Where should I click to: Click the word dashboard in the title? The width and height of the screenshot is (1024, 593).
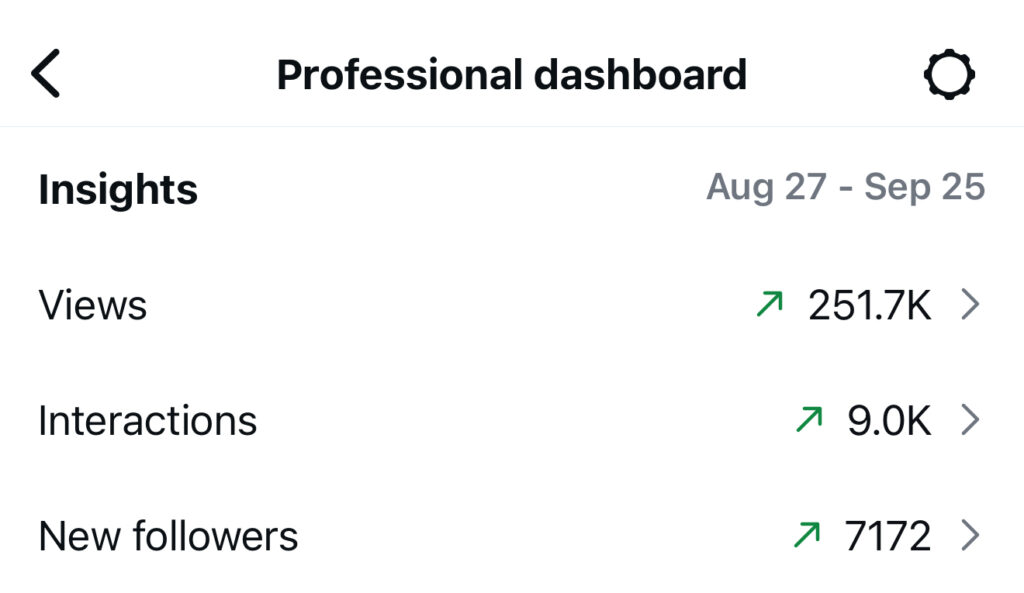pos(640,75)
